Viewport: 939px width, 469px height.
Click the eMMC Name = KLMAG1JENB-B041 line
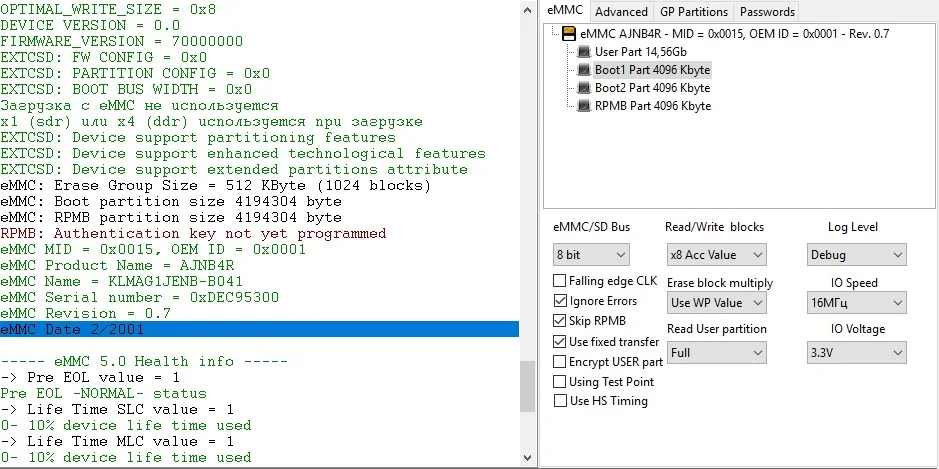pos(122,282)
